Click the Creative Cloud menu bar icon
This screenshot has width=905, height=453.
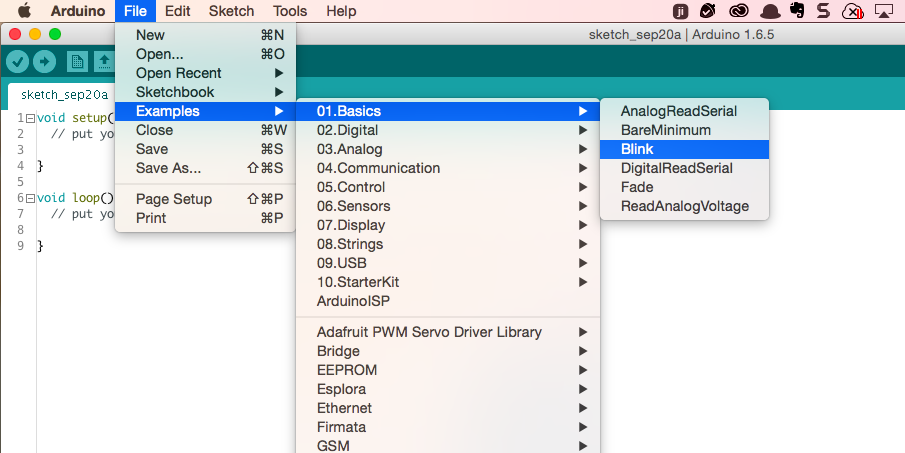tap(739, 11)
